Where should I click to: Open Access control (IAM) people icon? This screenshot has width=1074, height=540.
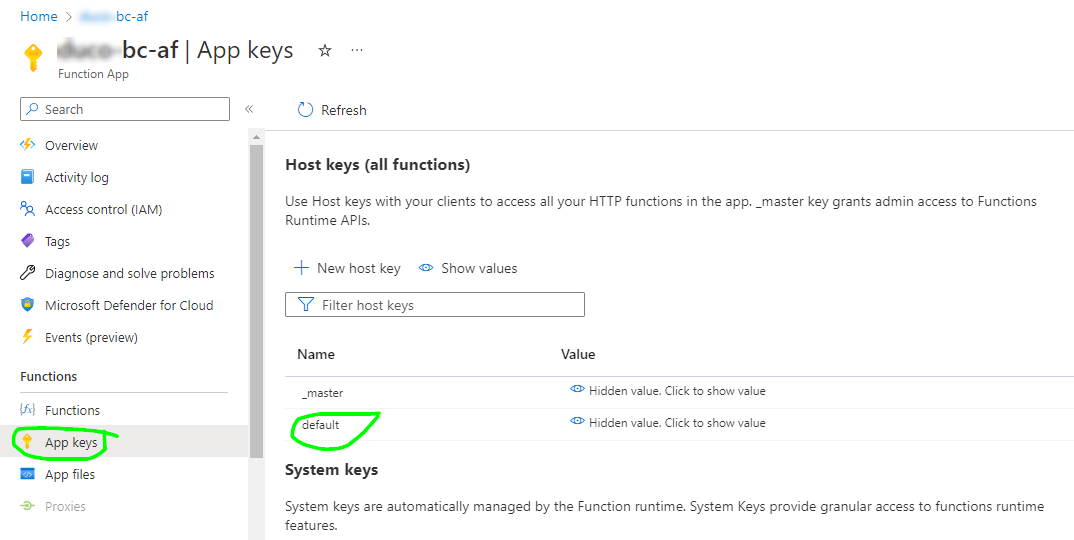27,209
